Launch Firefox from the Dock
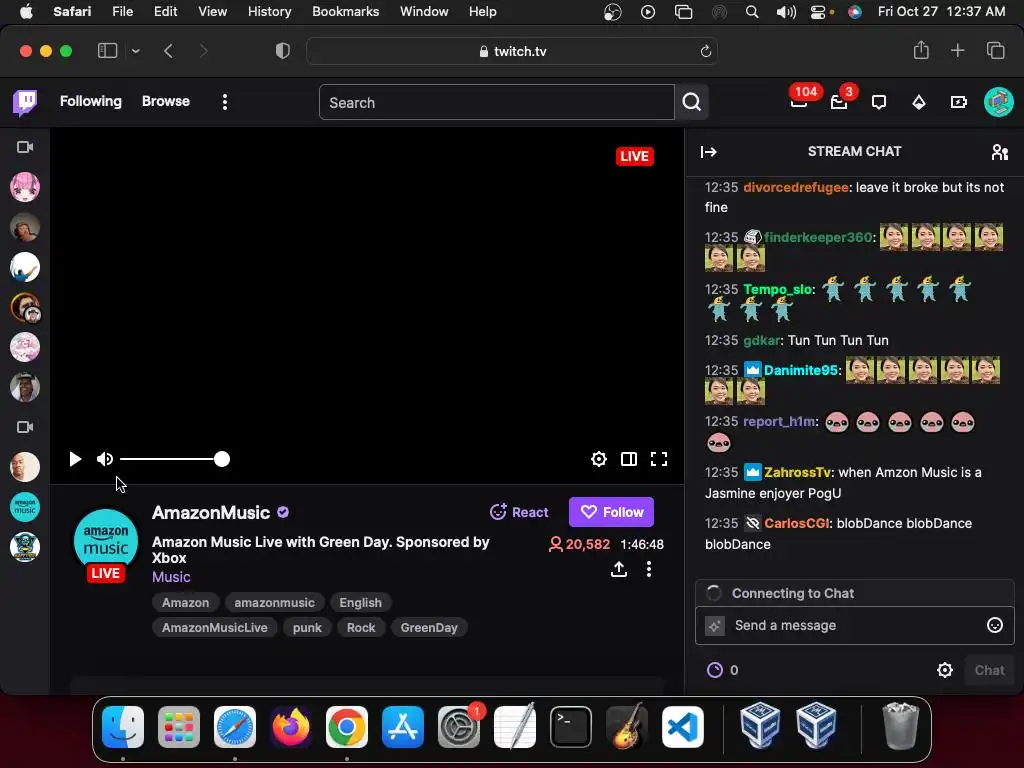The height and width of the screenshot is (768, 1024). point(291,727)
